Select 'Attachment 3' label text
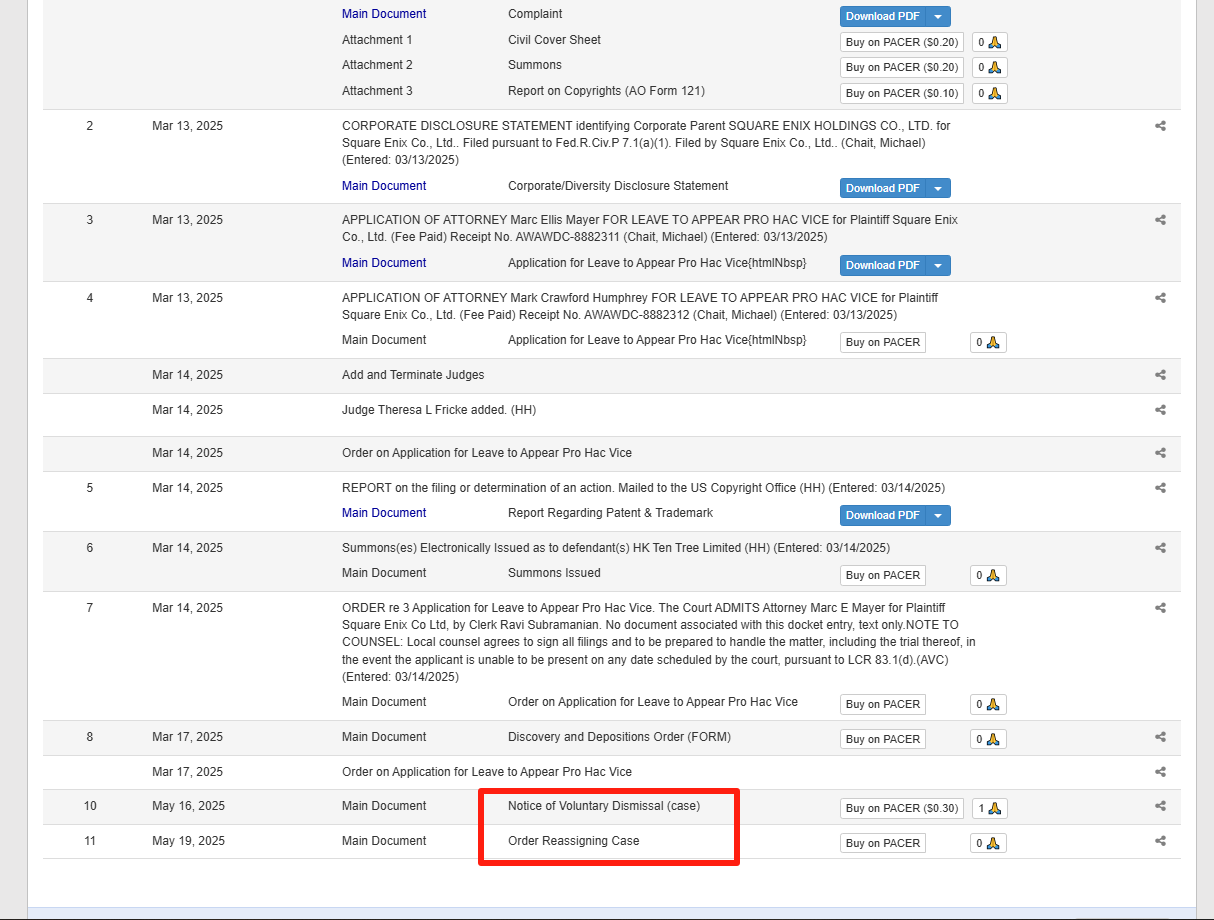 click(377, 91)
